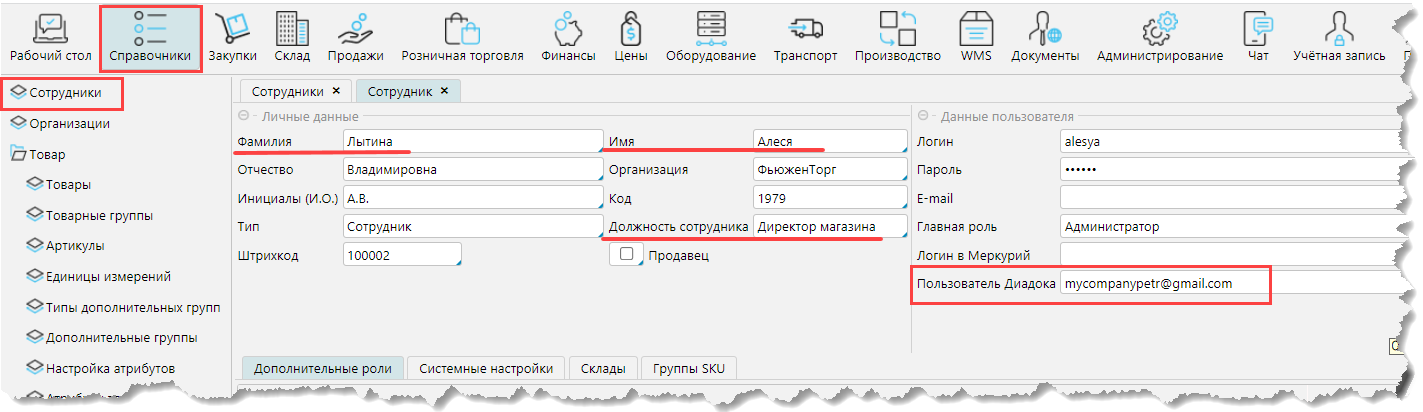Image resolution: width=1423 pixels, height=412 pixels.
Task: Collapse the Товар folder in sidebar
Action: pyautogui.click(x=19, y=154)
